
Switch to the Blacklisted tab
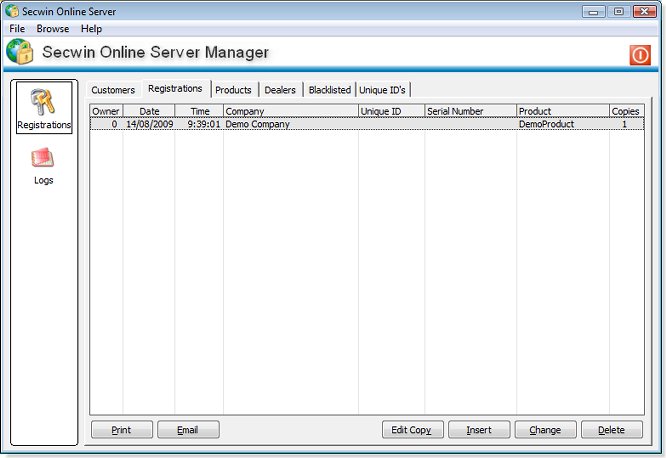coord(329,90)
